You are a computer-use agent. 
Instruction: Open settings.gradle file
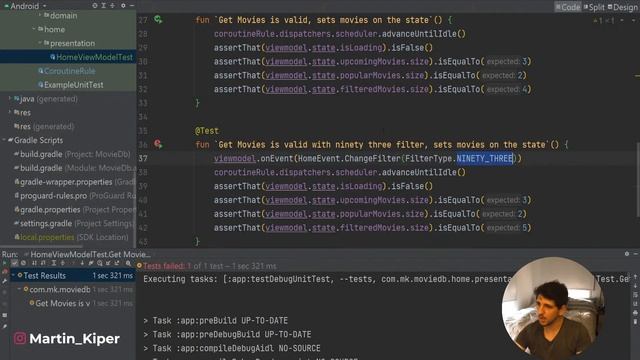click(x=74, y=224)
